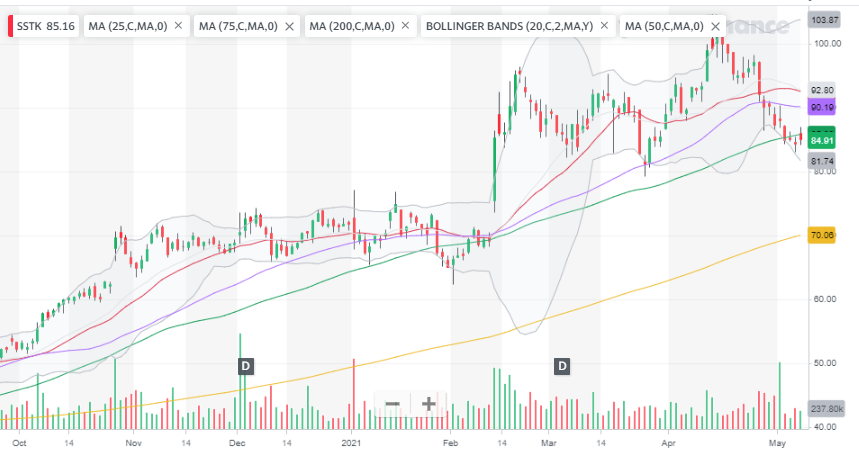Click the December dividend D marker

coord(245,366)
